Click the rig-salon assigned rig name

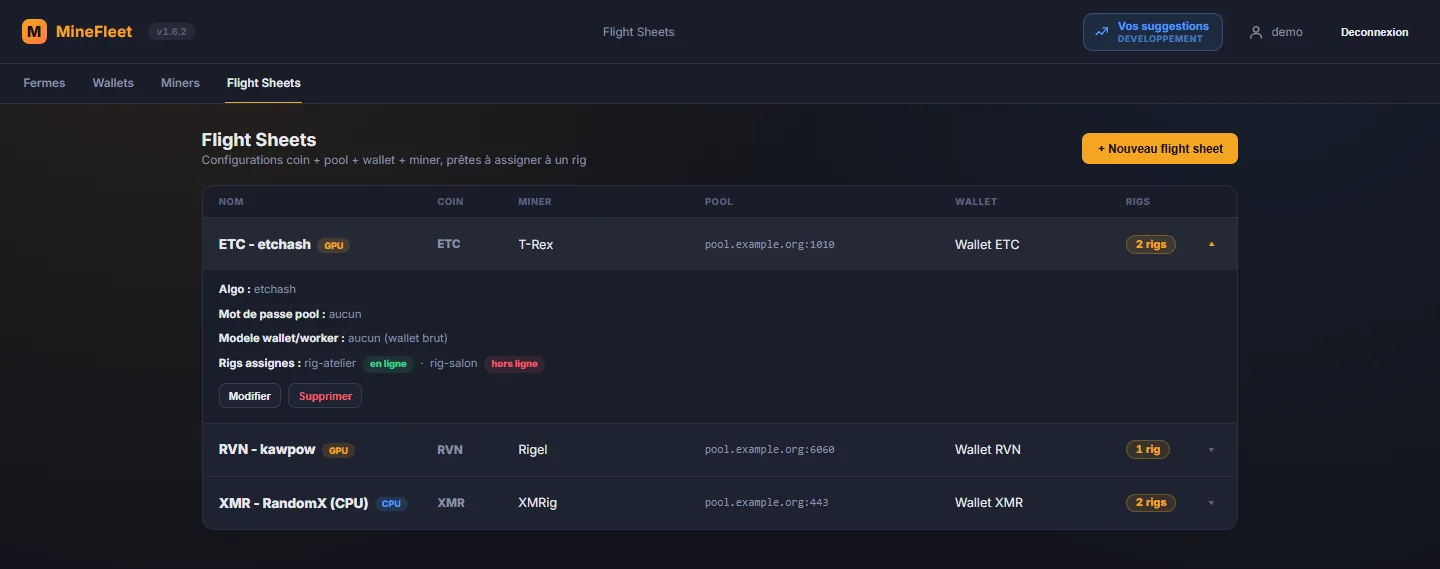[454, 364]
